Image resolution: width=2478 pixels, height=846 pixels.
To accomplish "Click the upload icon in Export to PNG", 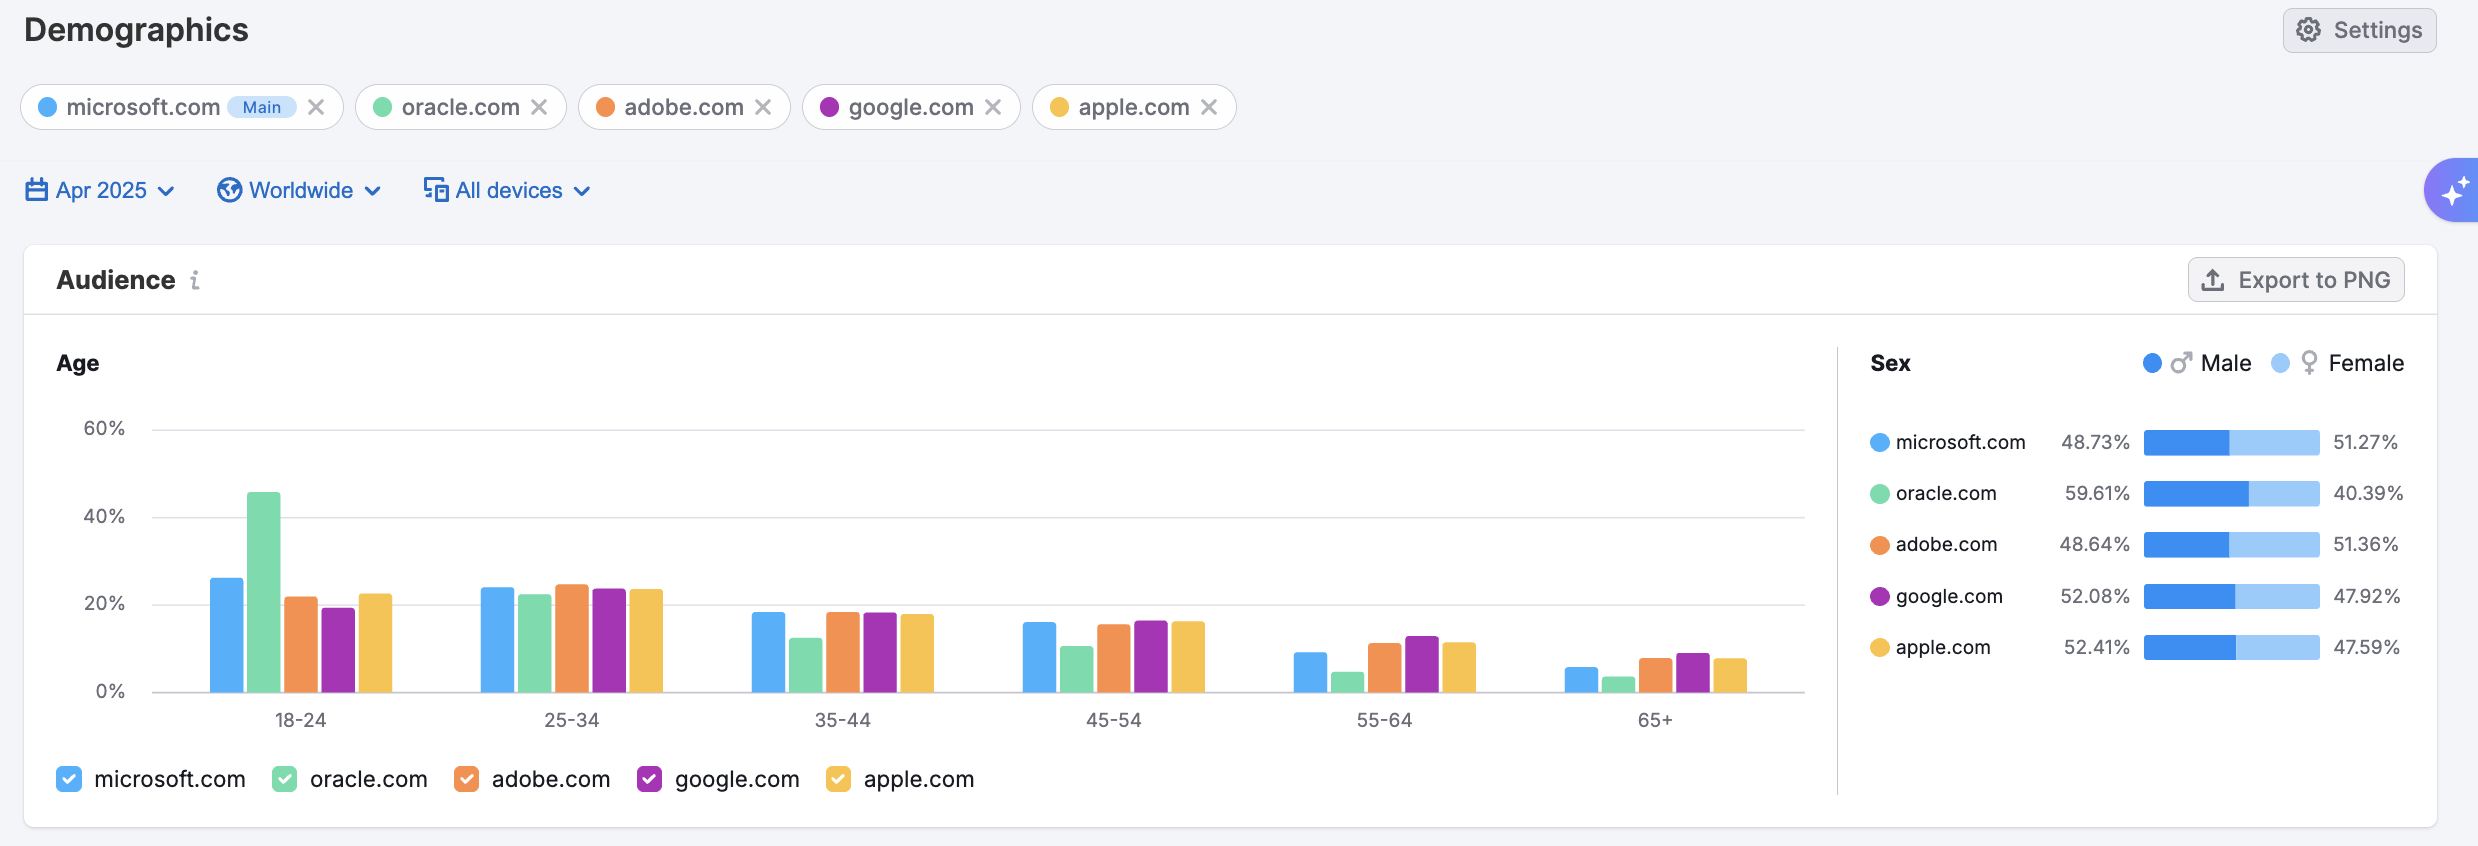I will [x=2213, y=280].
